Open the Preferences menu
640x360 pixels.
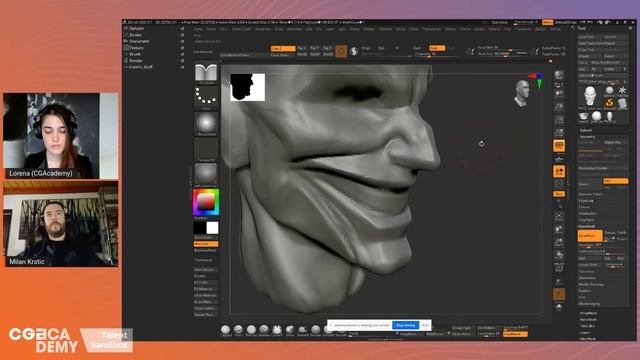pyautogui.click(x=431, y=29)
